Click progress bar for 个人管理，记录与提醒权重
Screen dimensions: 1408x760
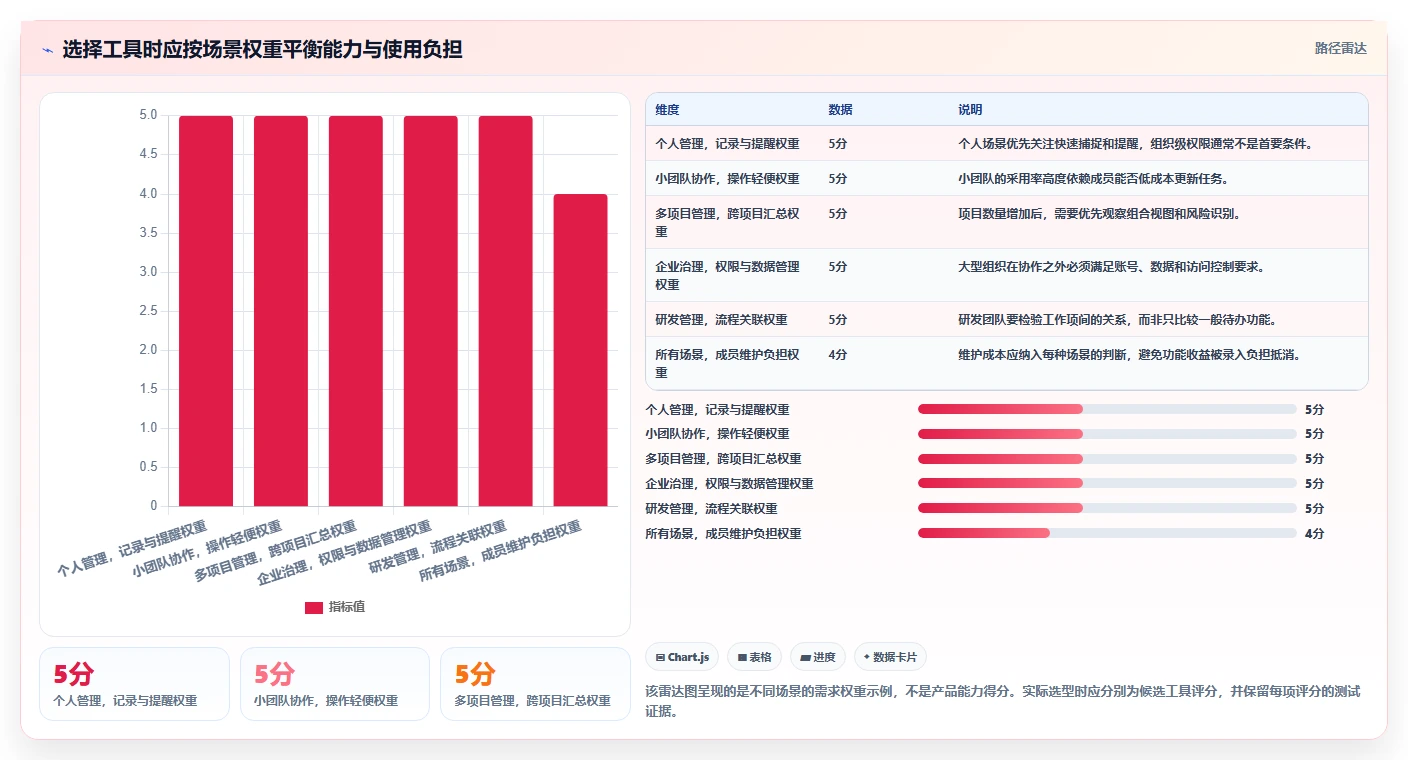pos(1107,409)
